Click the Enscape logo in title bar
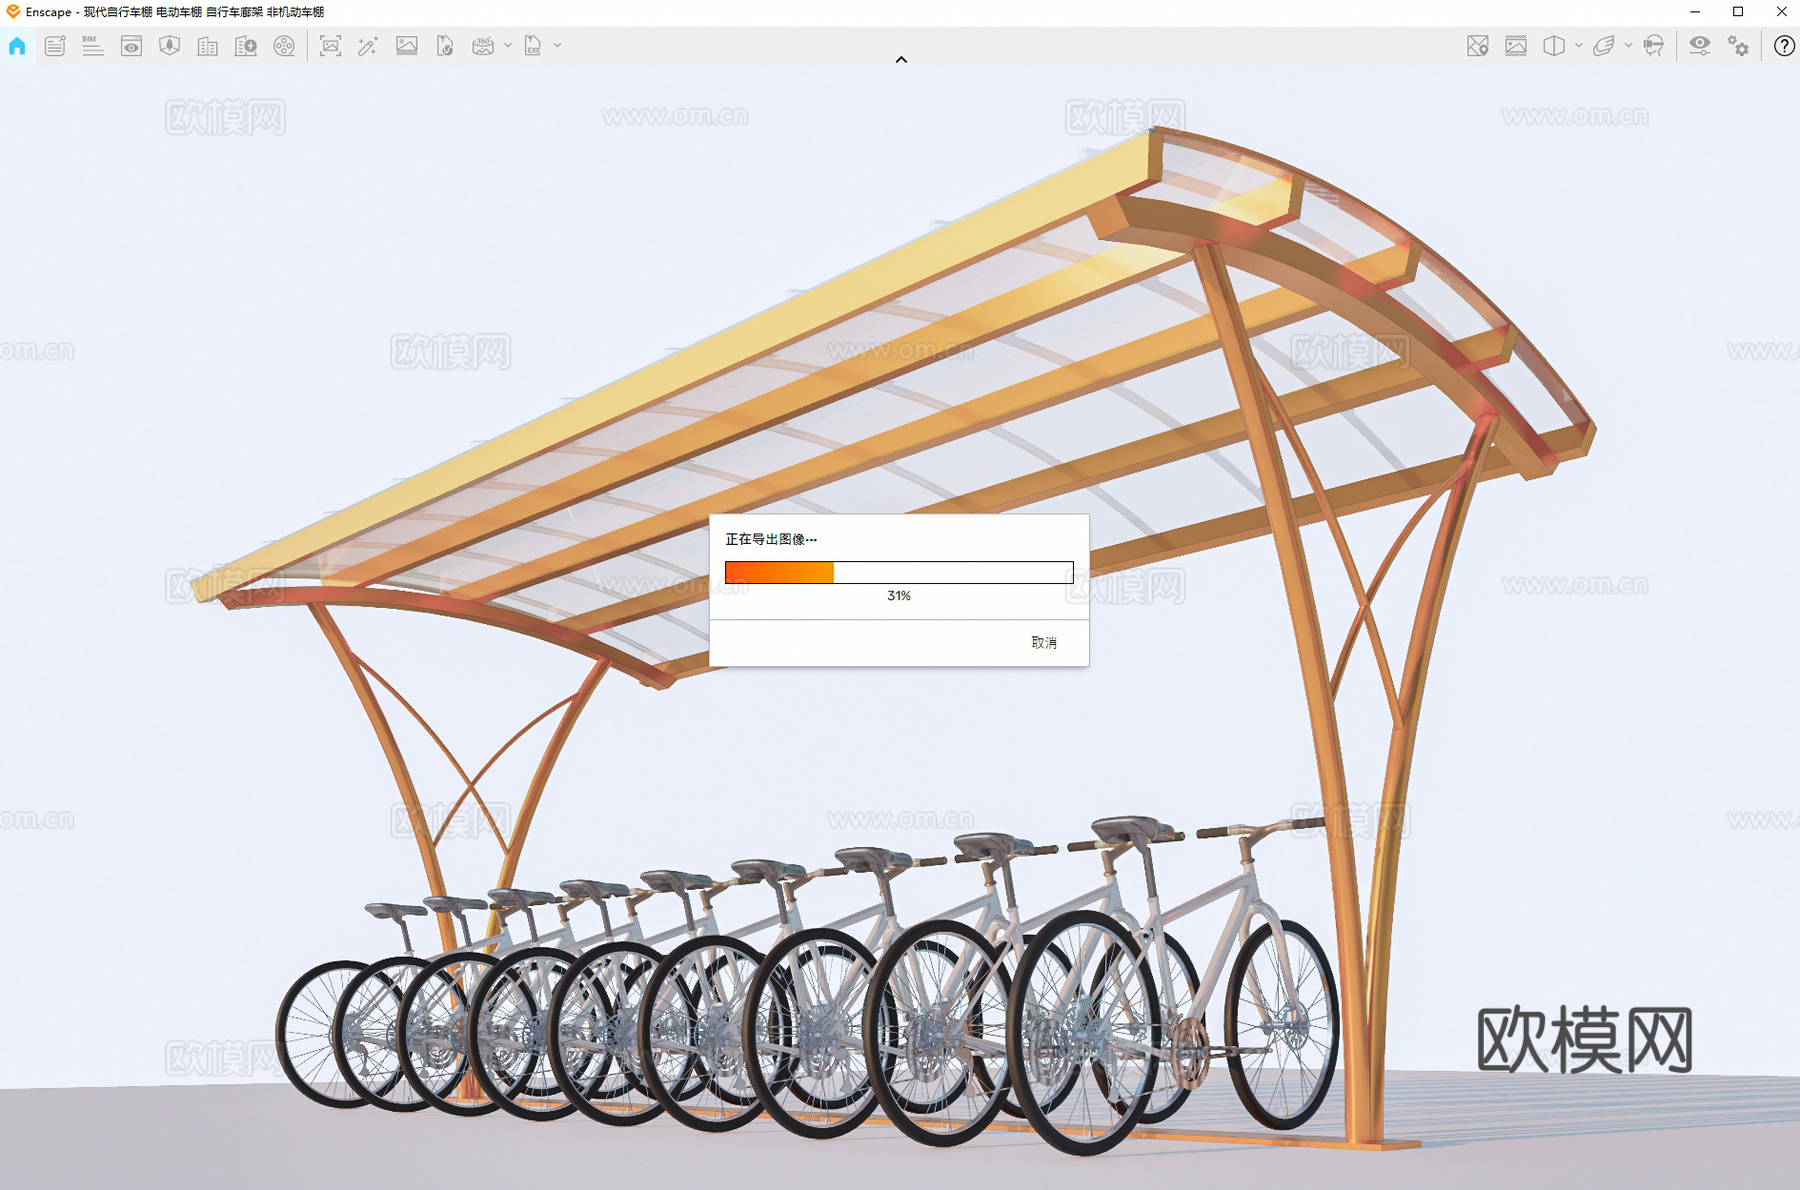Viewport: 1800px width, 1190px height. pos(13,12)
